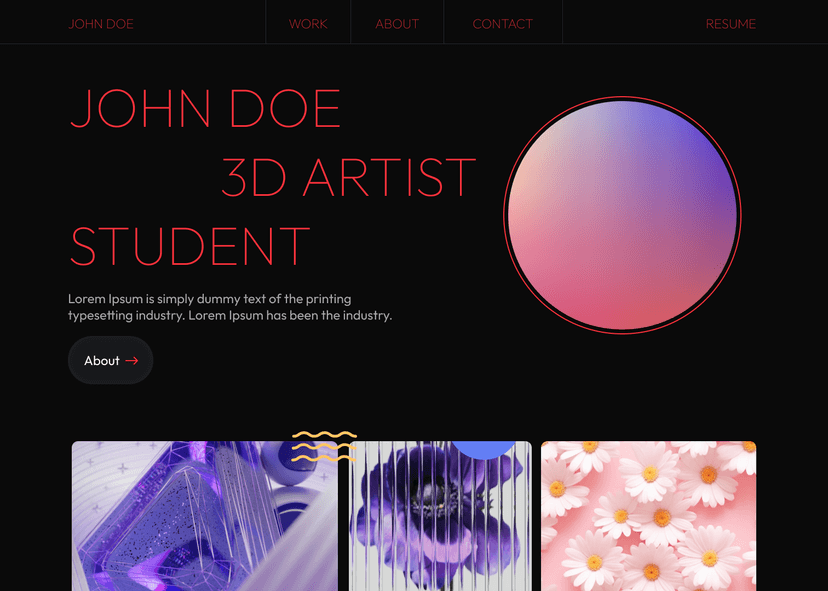The image size is (828, 591).
Task: Click the pink-purple gradient sphere
Action: [622, 215]
